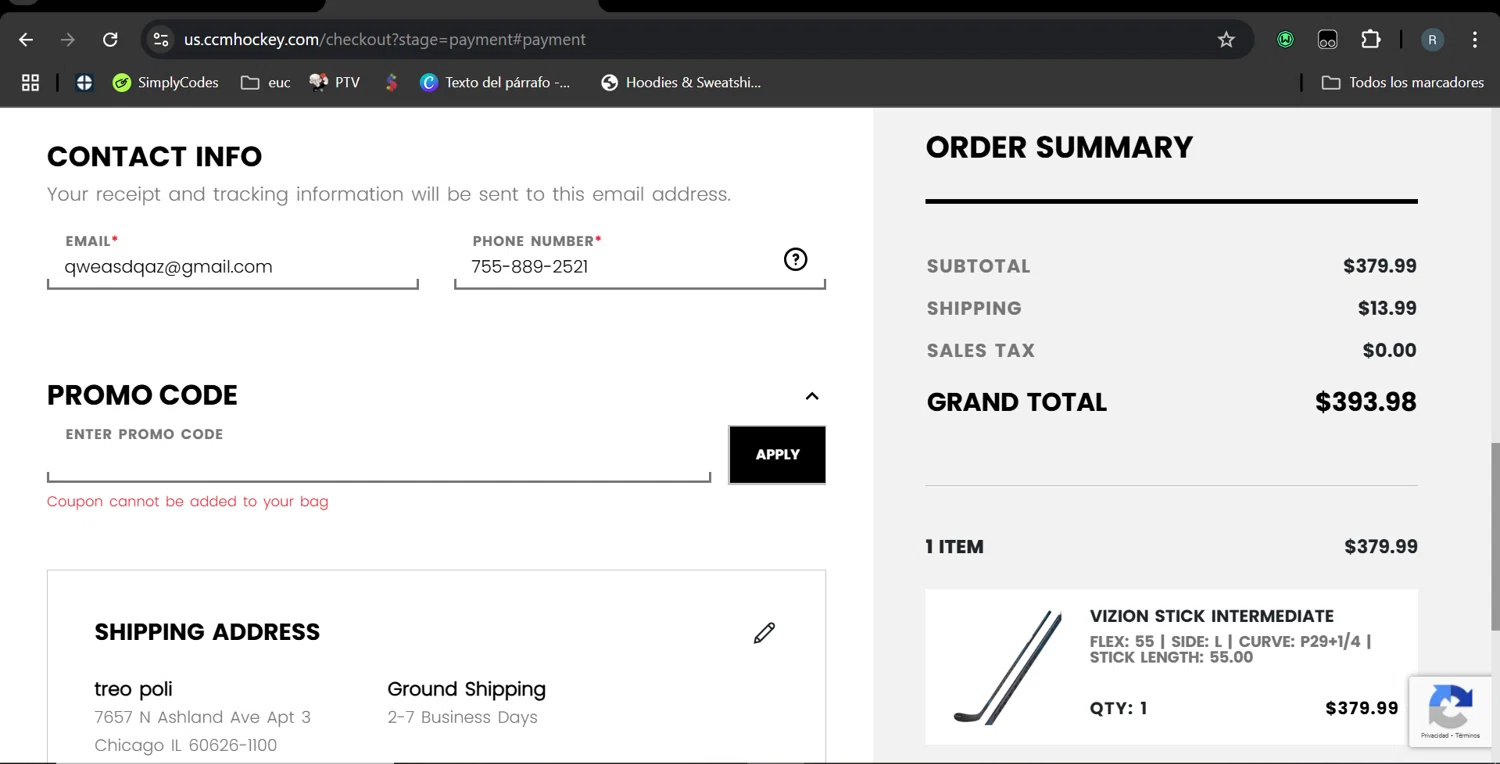Click the reCAPTCHA badge

pyautogui.click(x=1450, y=711)
